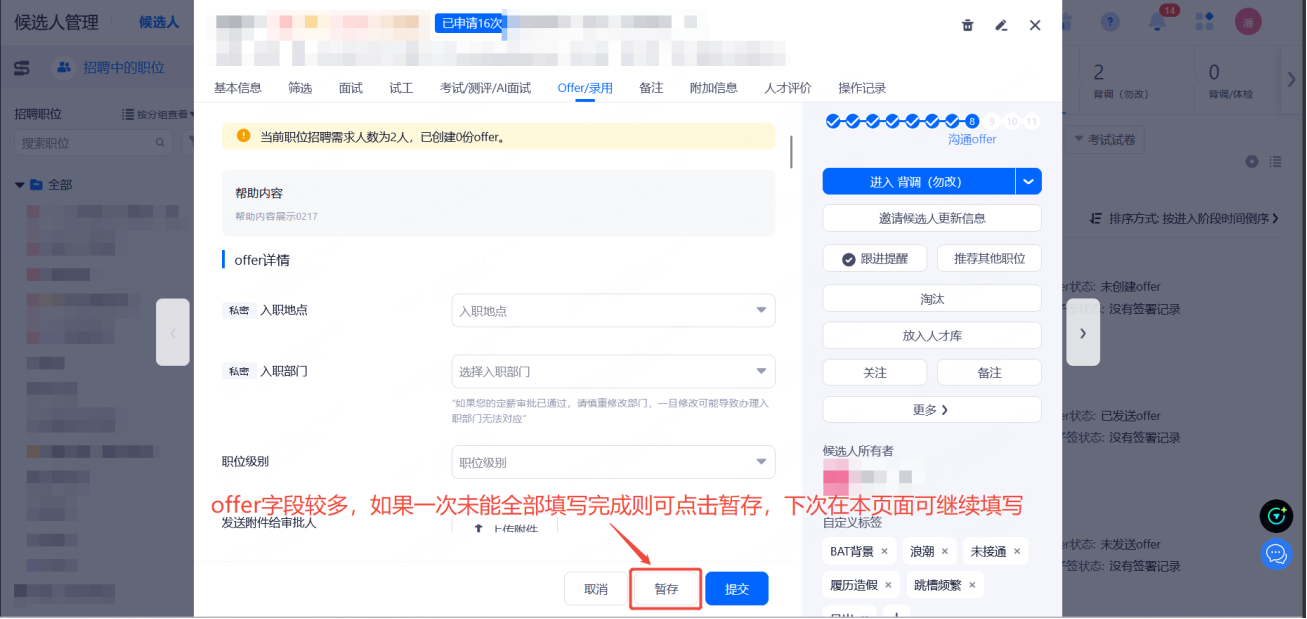Open the 职位级别 dropdown

click(x=613, y=462)
